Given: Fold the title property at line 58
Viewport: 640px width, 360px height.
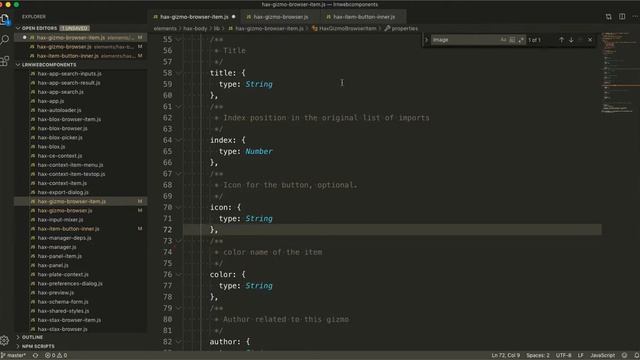Looking at the screenshot, I should coord(179,73).
